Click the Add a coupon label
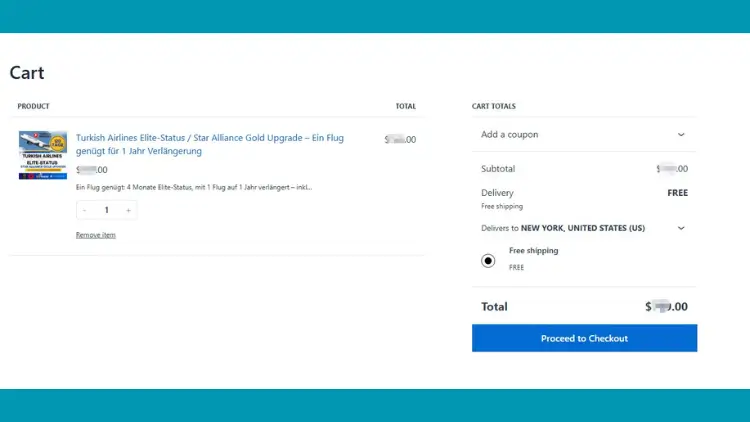This screenshot has height=422, width=750. (509, 134)
